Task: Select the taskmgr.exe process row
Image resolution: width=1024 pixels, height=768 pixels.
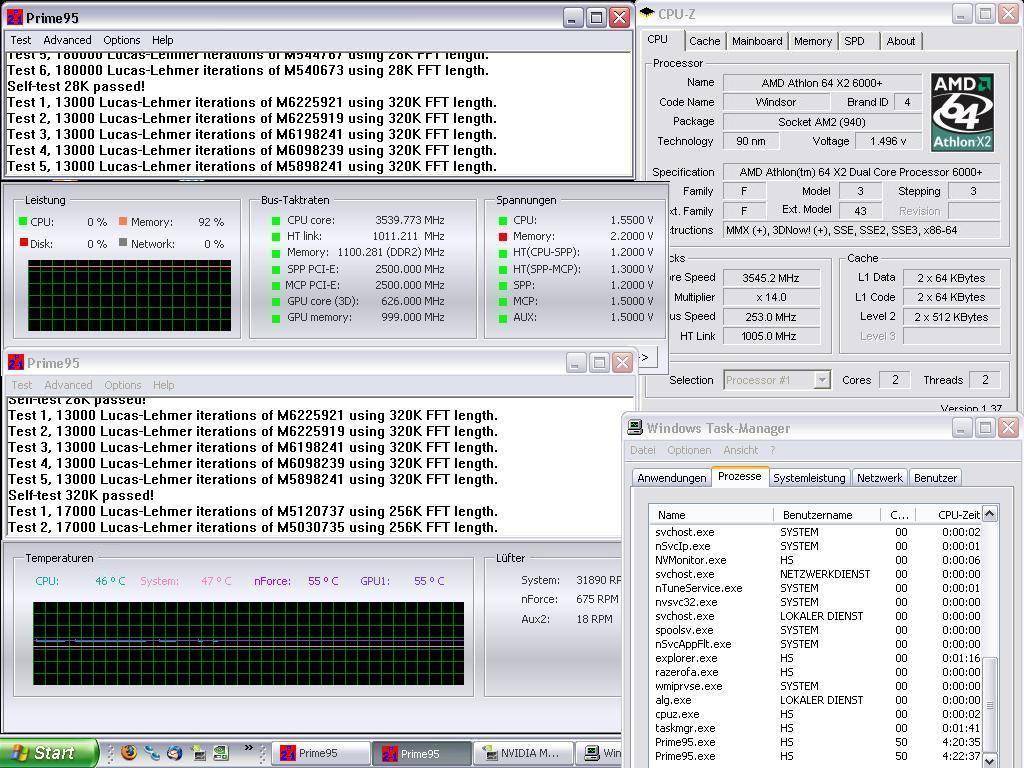Action: 815,728
